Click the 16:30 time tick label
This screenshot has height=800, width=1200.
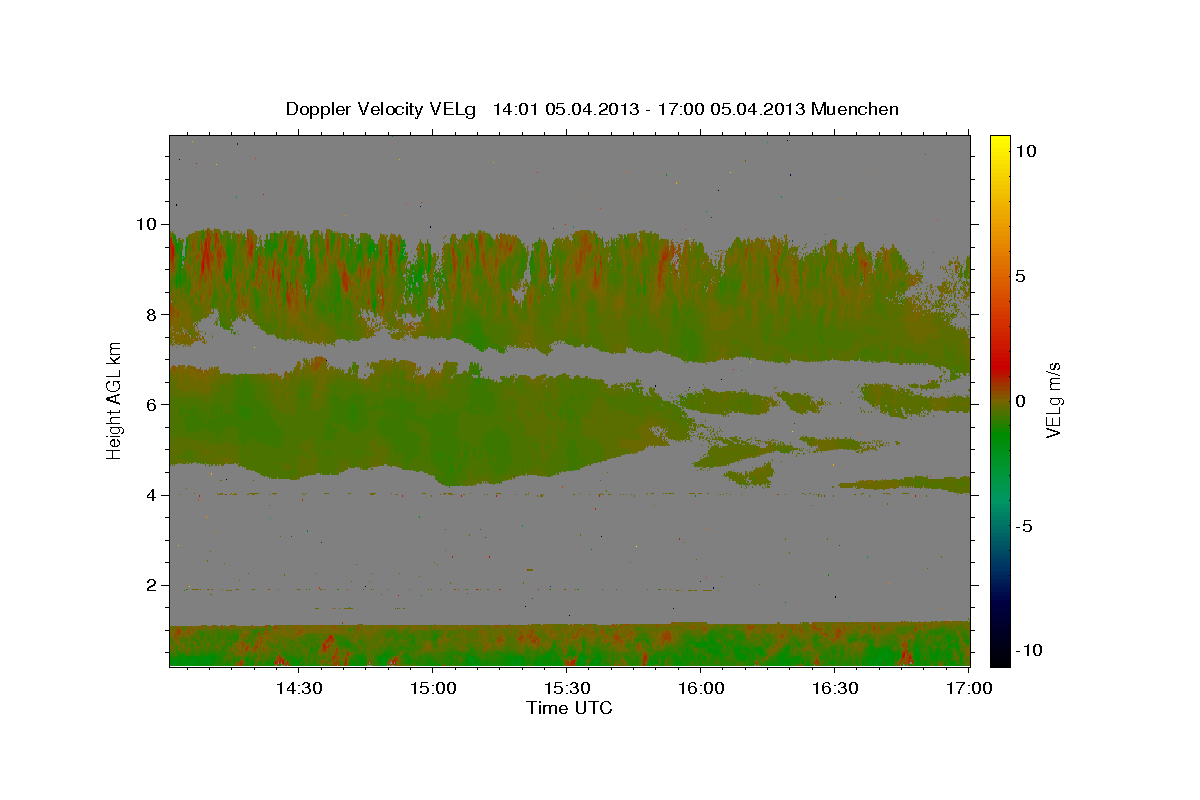click(x=835, y=689)
